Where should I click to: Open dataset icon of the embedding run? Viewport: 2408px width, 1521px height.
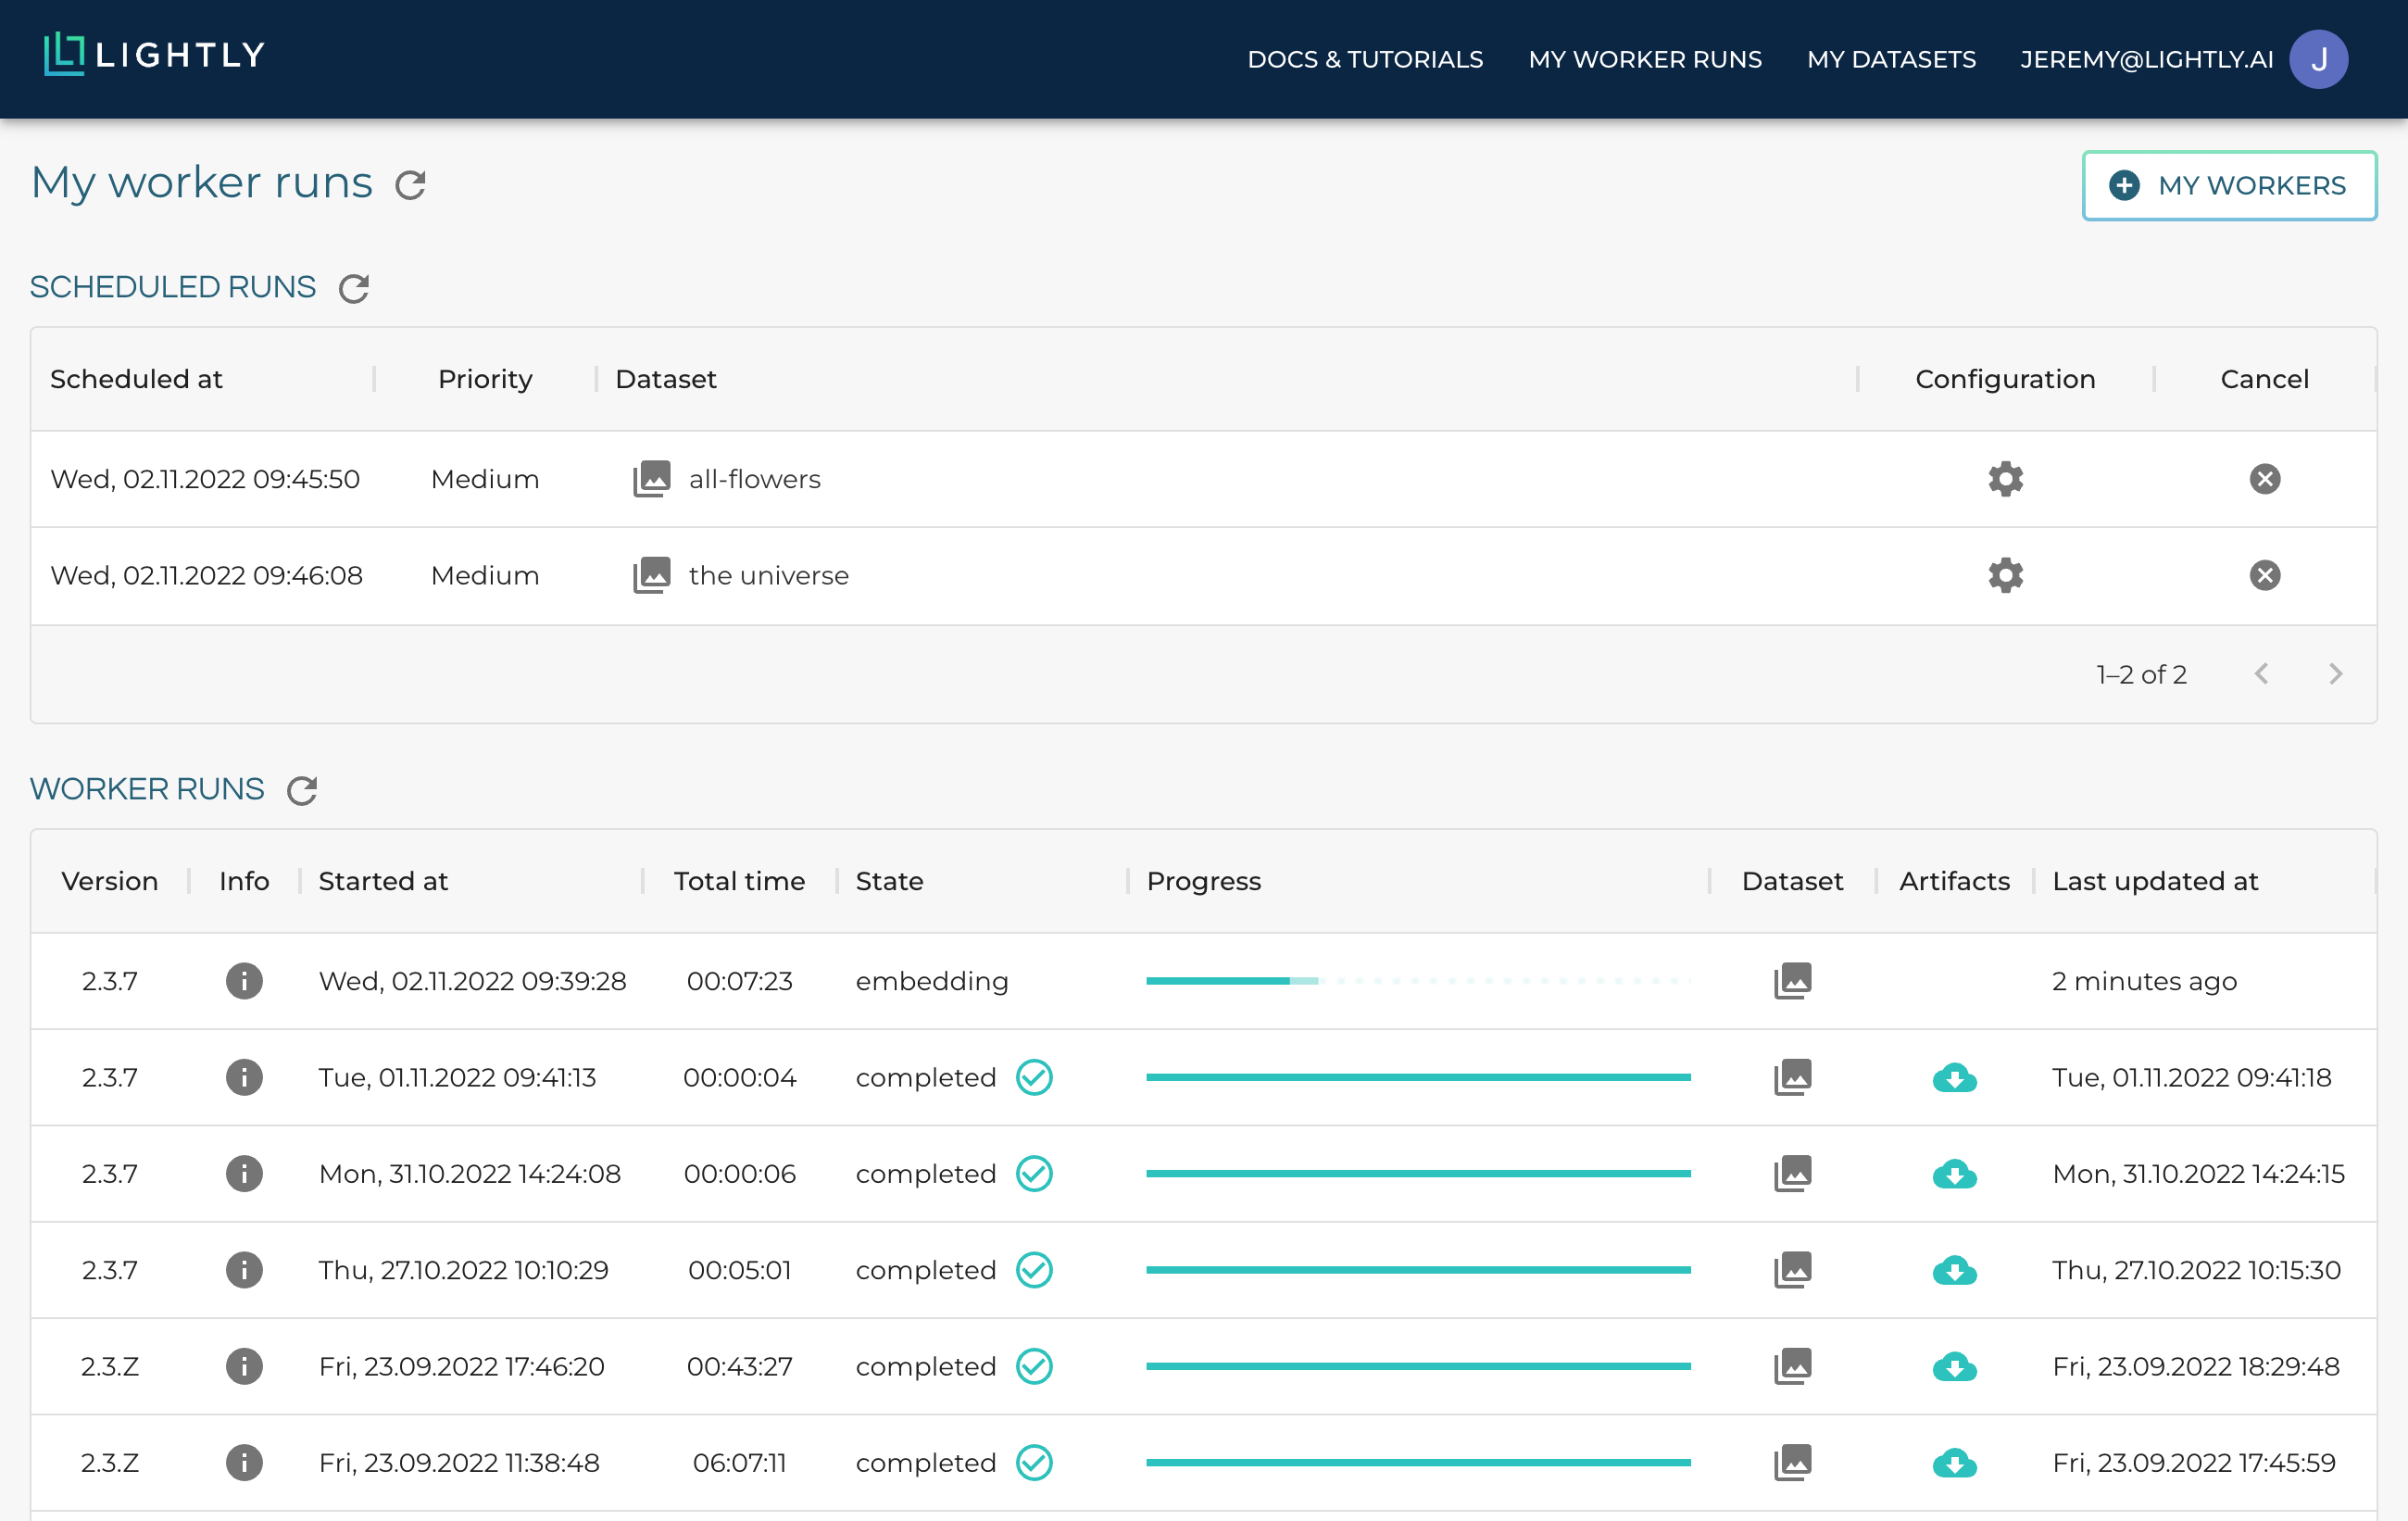pyautogui.click(x=1792, y=981)
